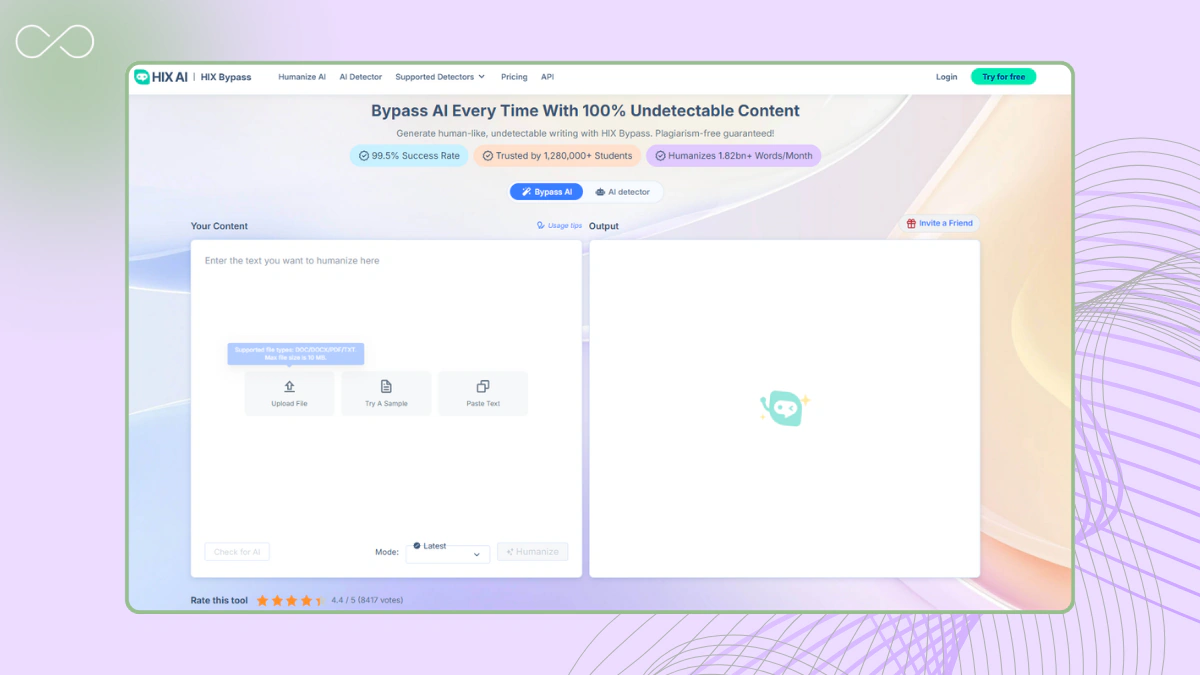Click the Paste Text clipboard icon

[x=483, y=387]
